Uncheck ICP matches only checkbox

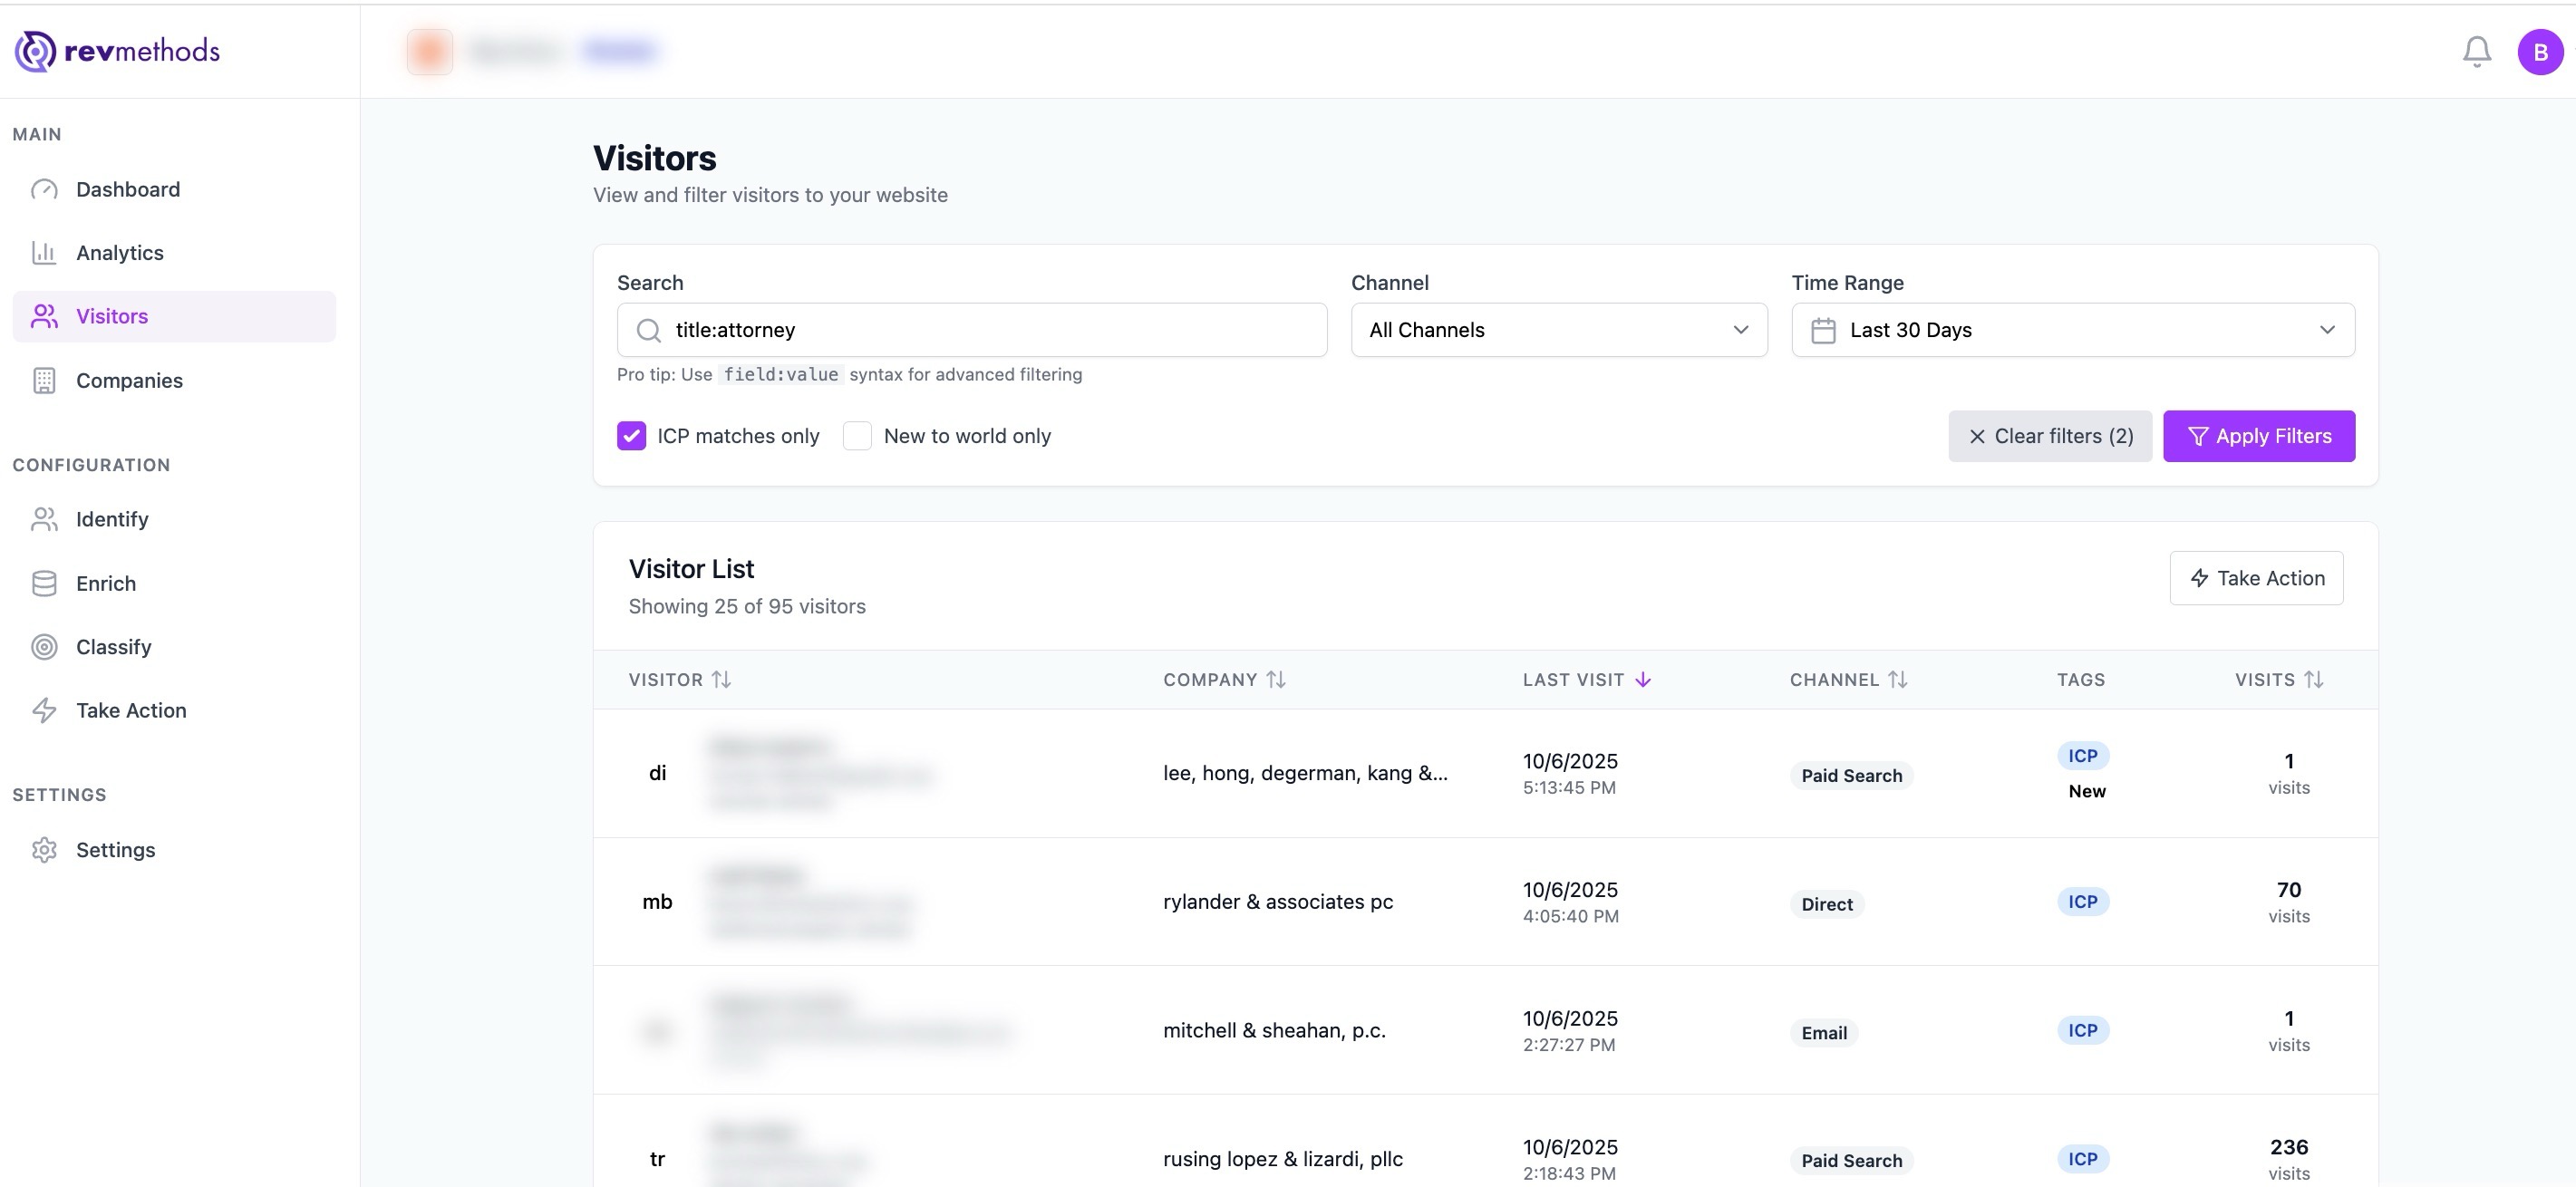click(631, 436)
